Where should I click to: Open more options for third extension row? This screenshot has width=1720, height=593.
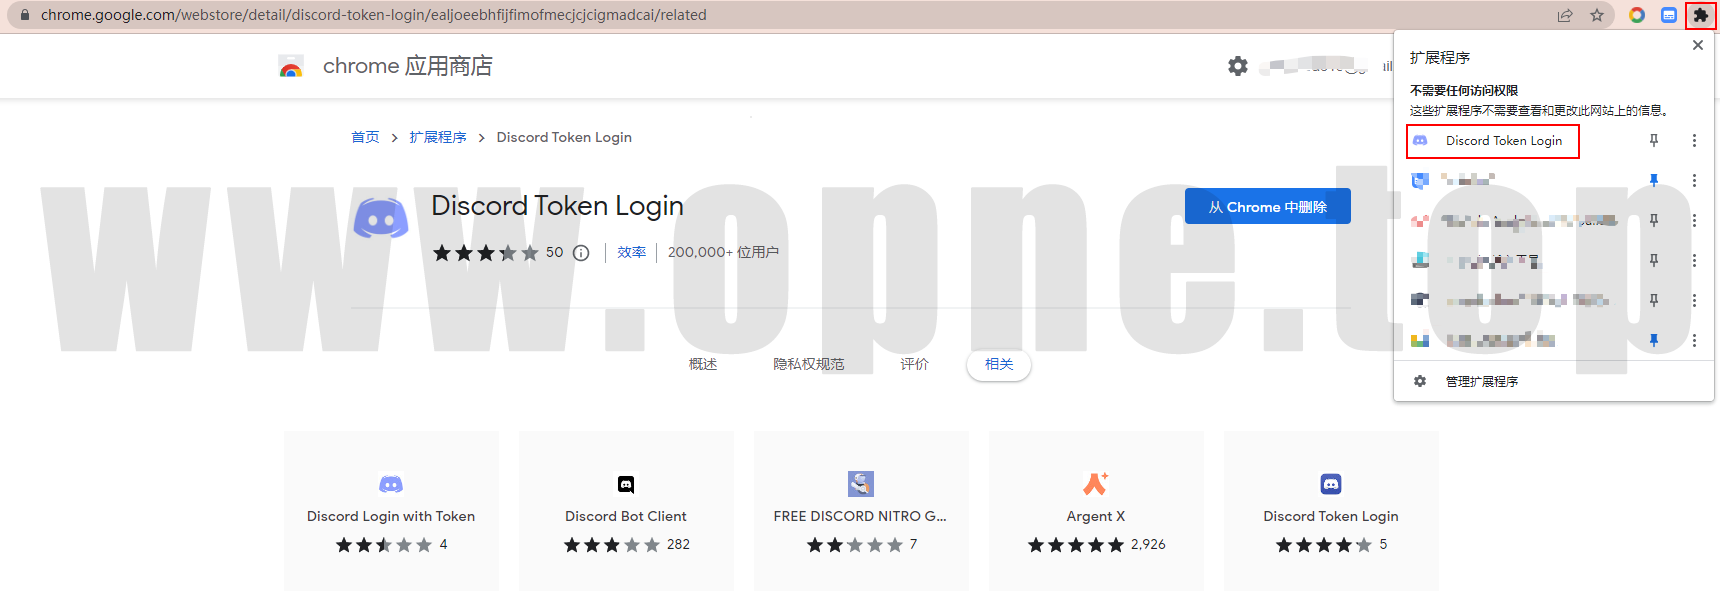click(x=1694, y=220)
